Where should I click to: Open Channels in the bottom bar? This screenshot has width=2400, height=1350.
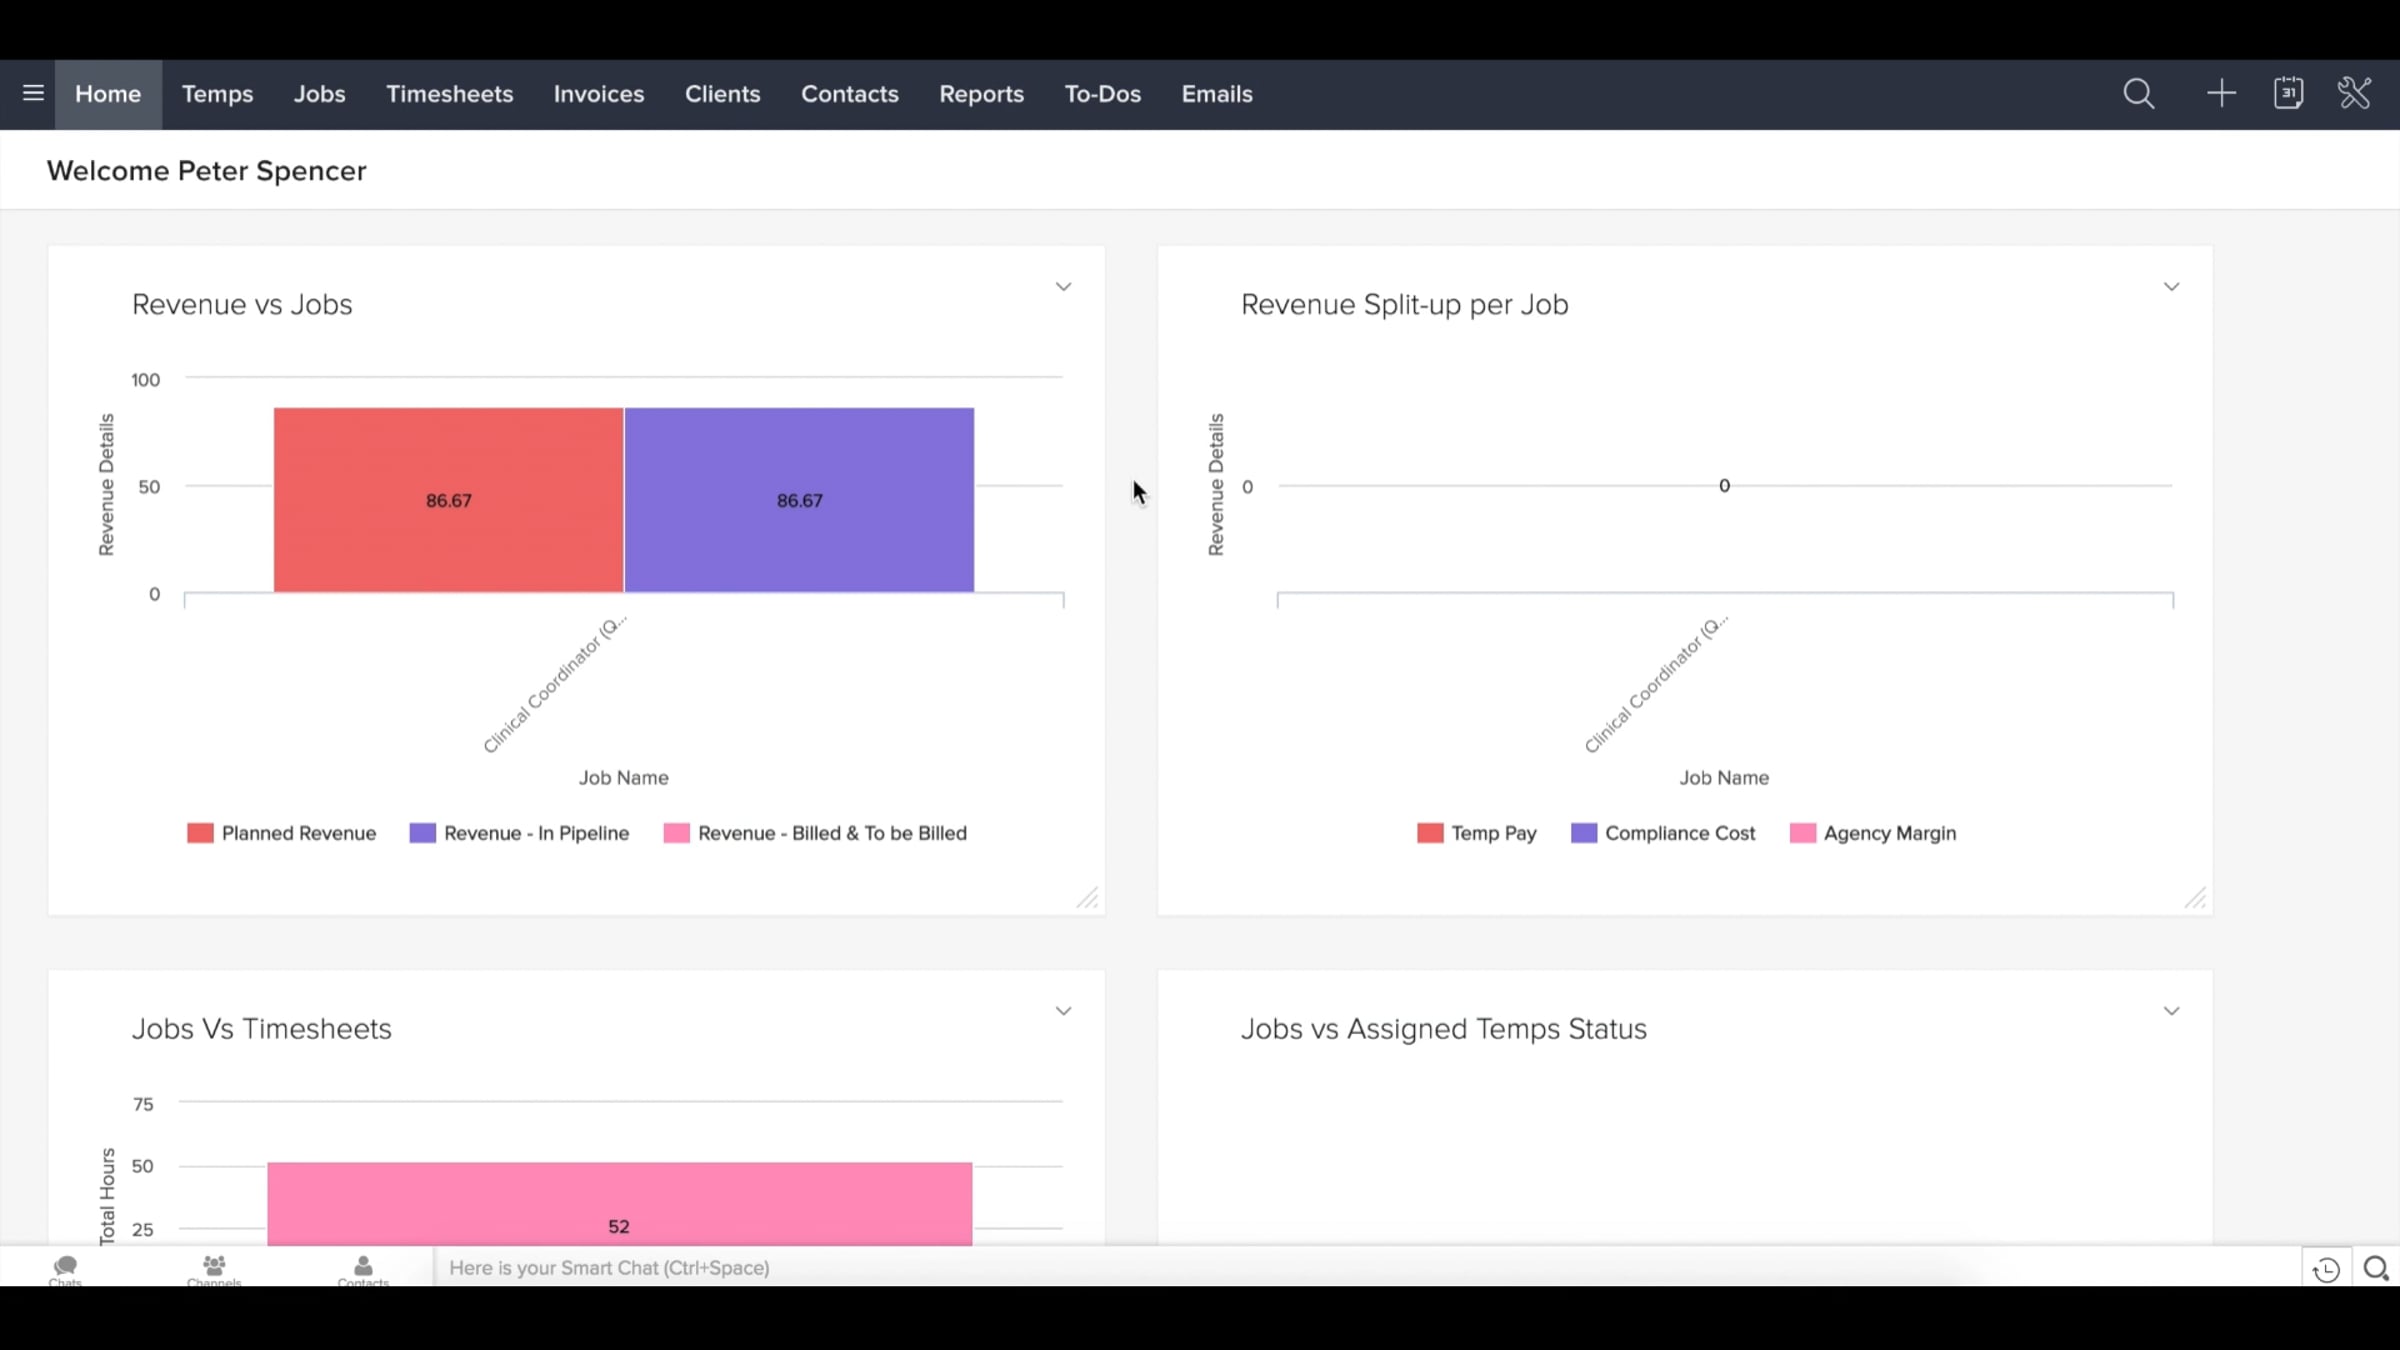pos(214,1269)
